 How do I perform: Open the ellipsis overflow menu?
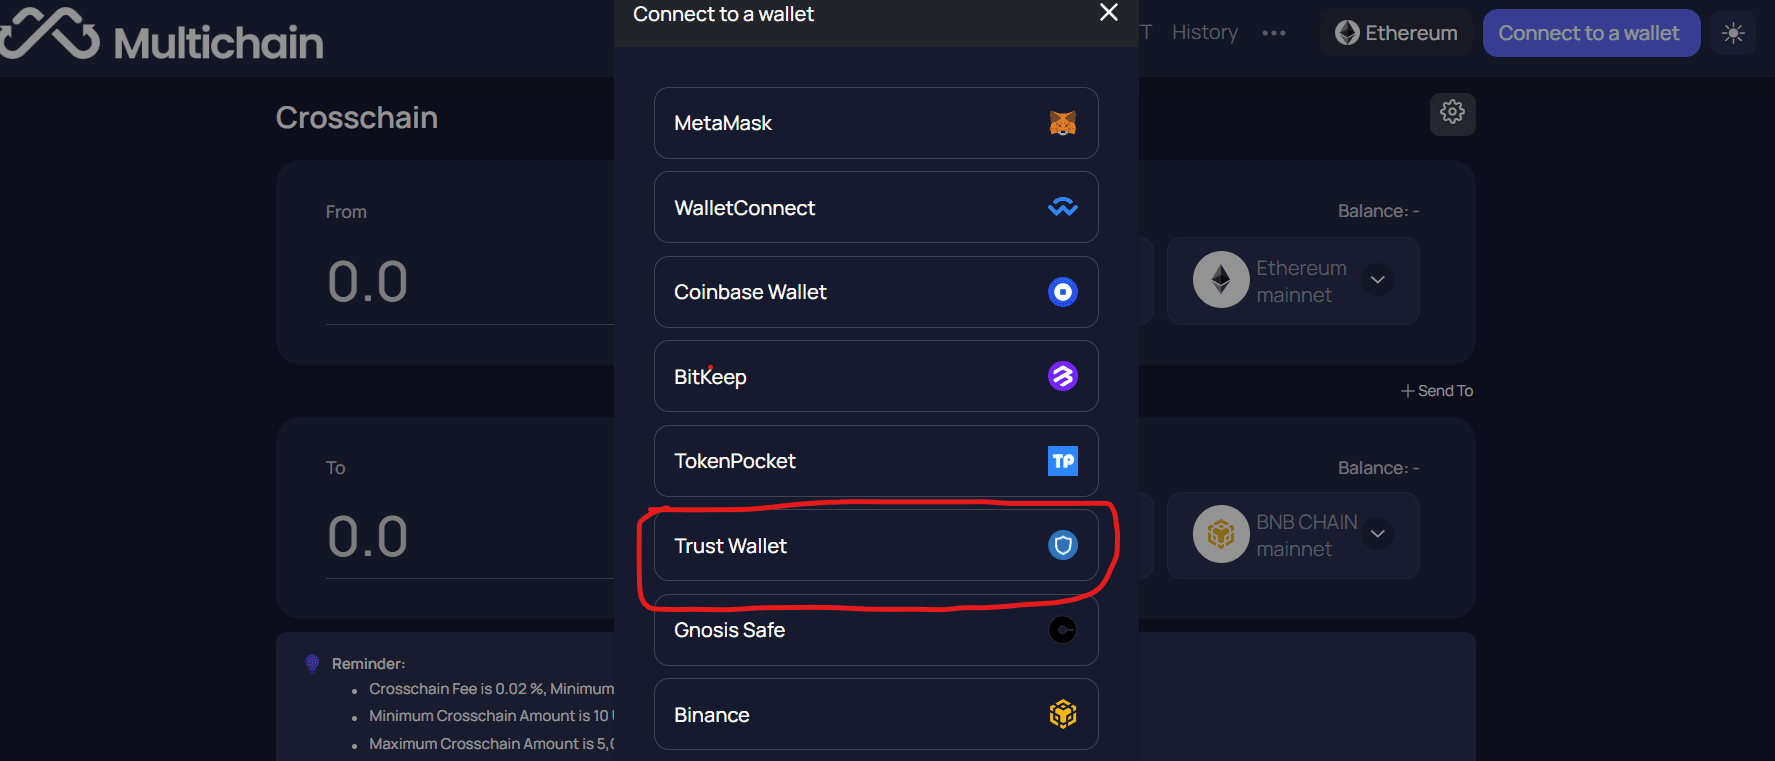pos(1274,32)
